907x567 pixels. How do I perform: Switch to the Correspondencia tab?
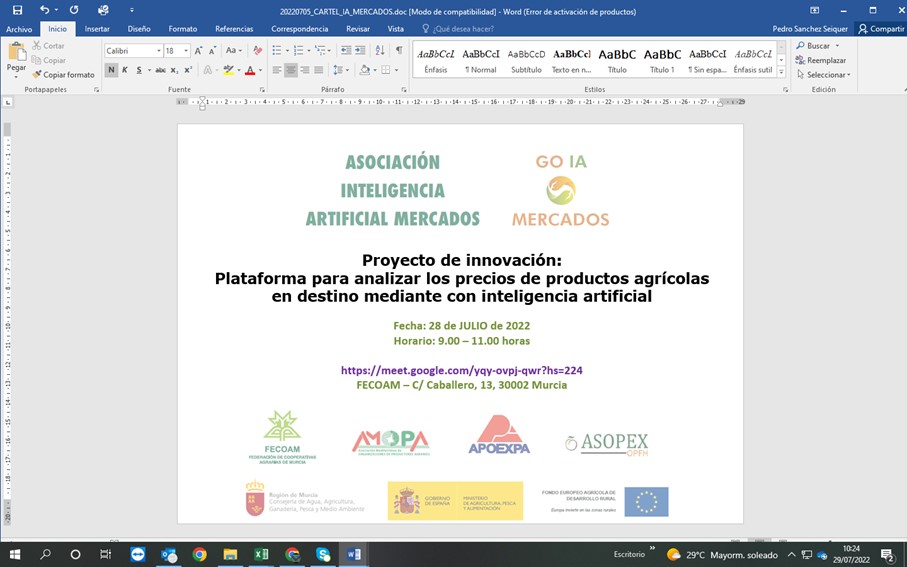coord(300,29)
